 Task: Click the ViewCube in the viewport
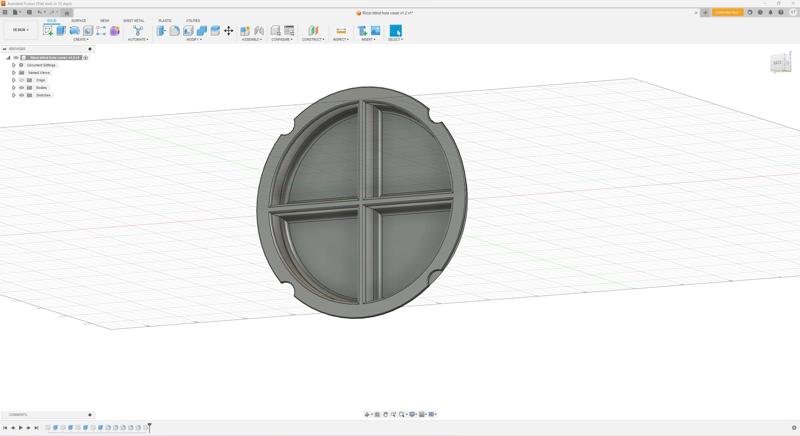[x=779, y=64]
